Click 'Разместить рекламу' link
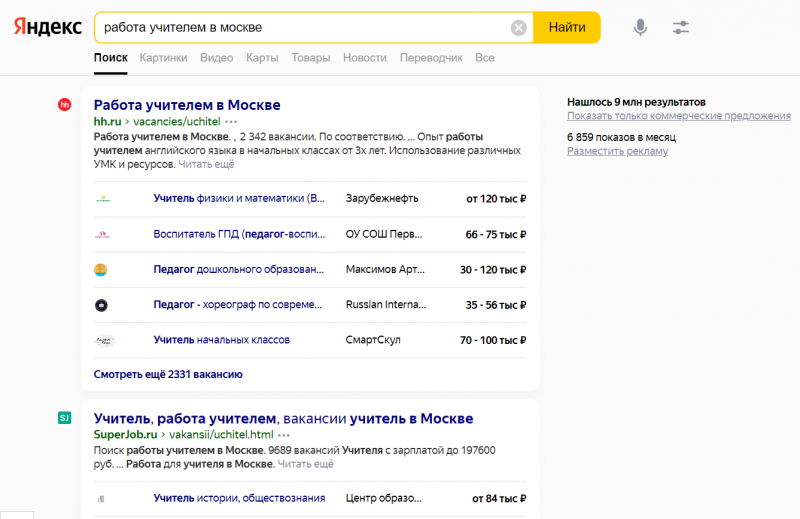The image size is (800, 519). click(617, 151)
